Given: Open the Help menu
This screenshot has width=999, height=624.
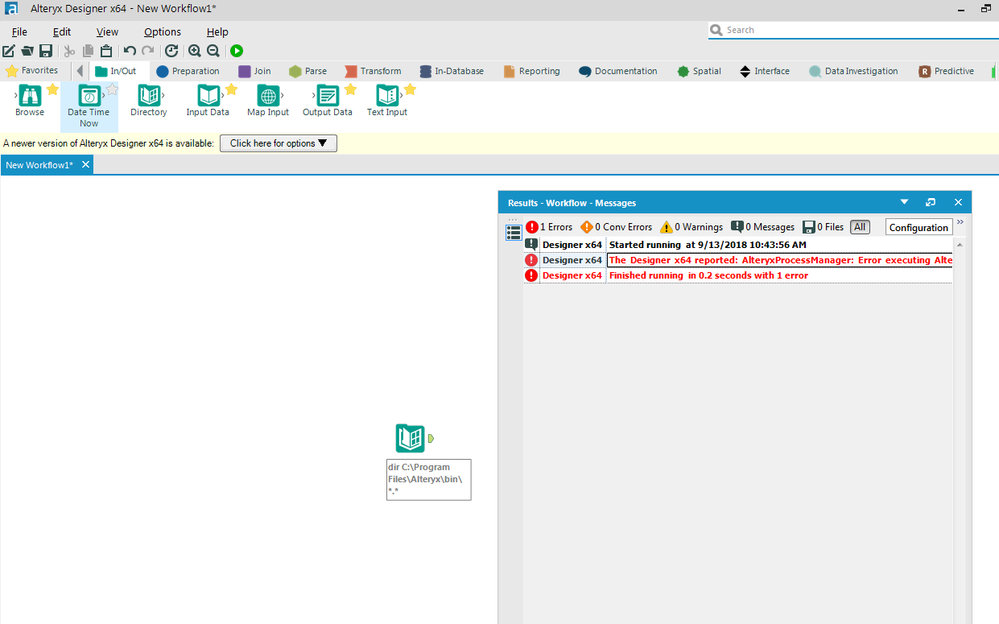Looking at the screenshot, I should click(x=217, y=32).
